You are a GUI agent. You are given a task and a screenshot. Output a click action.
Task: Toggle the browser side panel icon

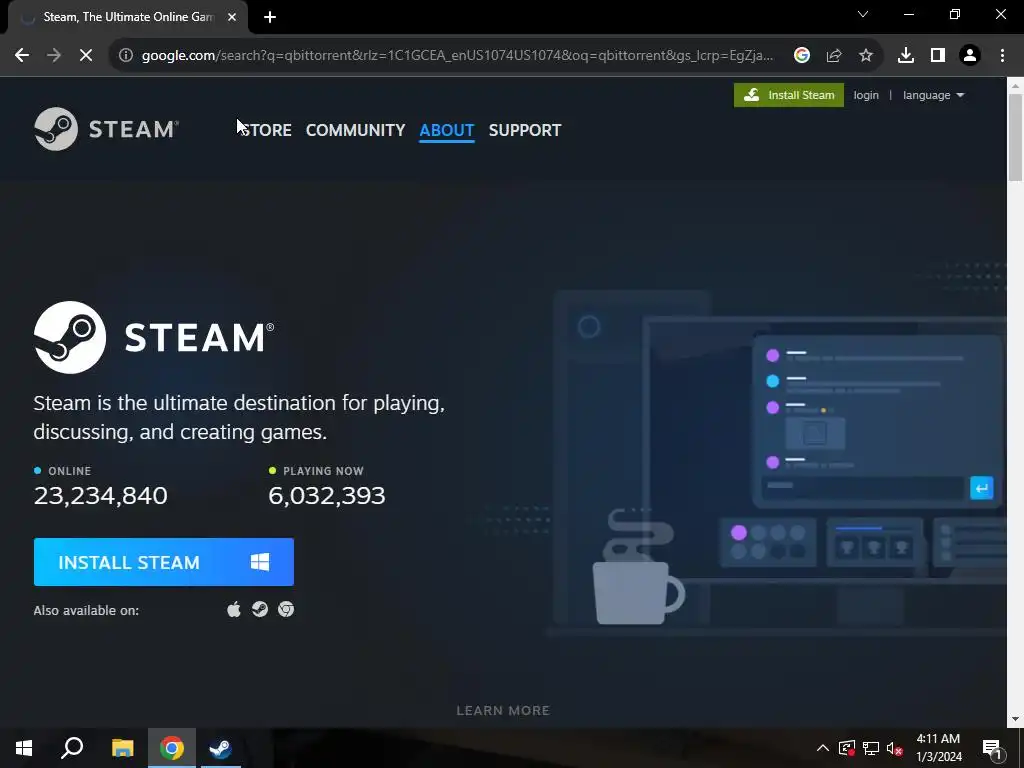click(938, 56)
